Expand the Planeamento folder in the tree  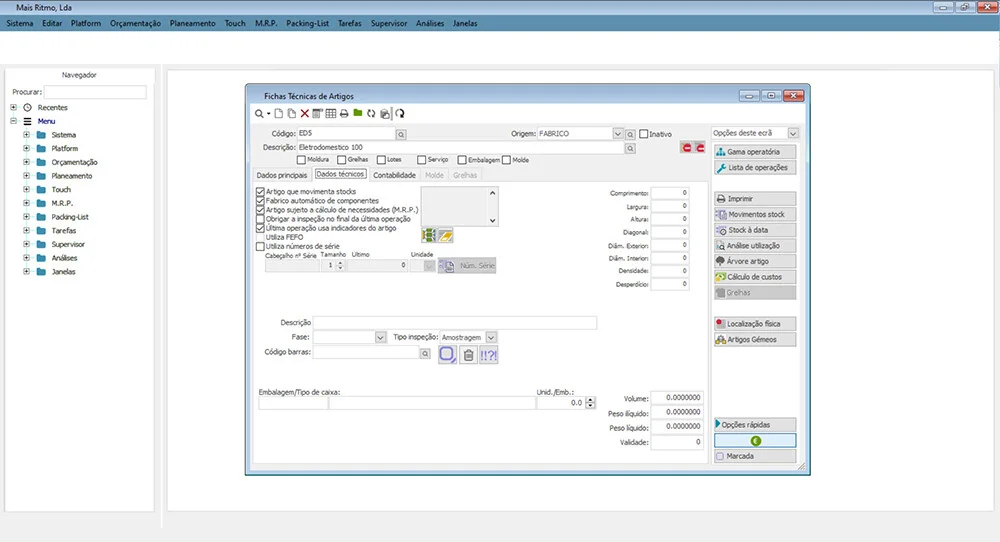click(26, 176)
